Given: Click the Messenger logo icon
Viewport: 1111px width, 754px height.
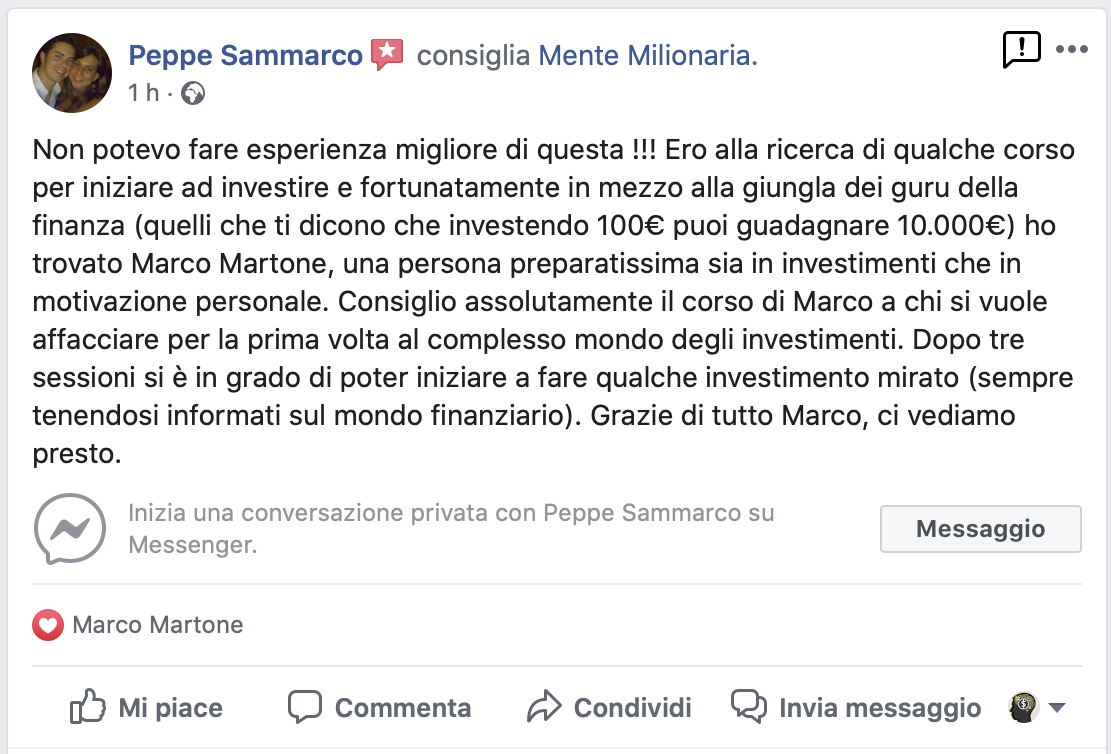Looking at the screenshot, I should click(x=70, y=529).
